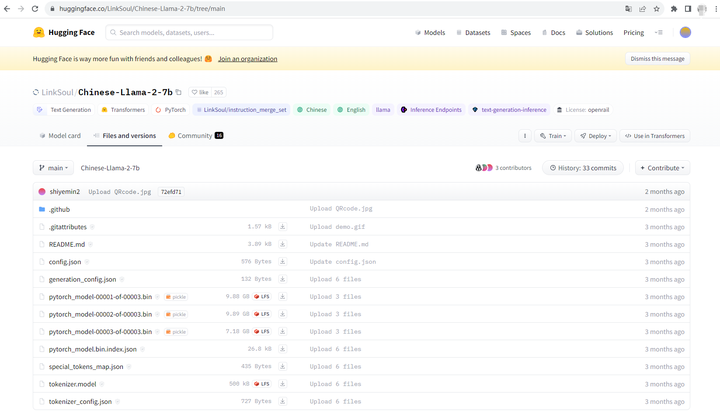Open commit hash 72efd71

click(171, 192)
